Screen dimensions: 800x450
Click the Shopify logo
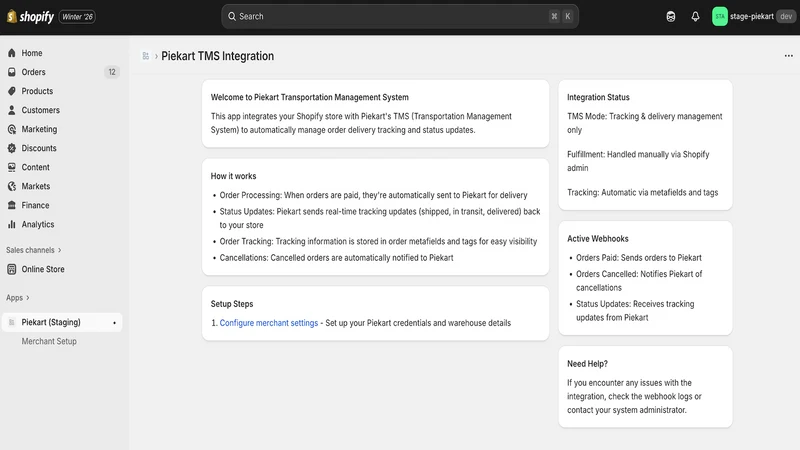(30, 16)
